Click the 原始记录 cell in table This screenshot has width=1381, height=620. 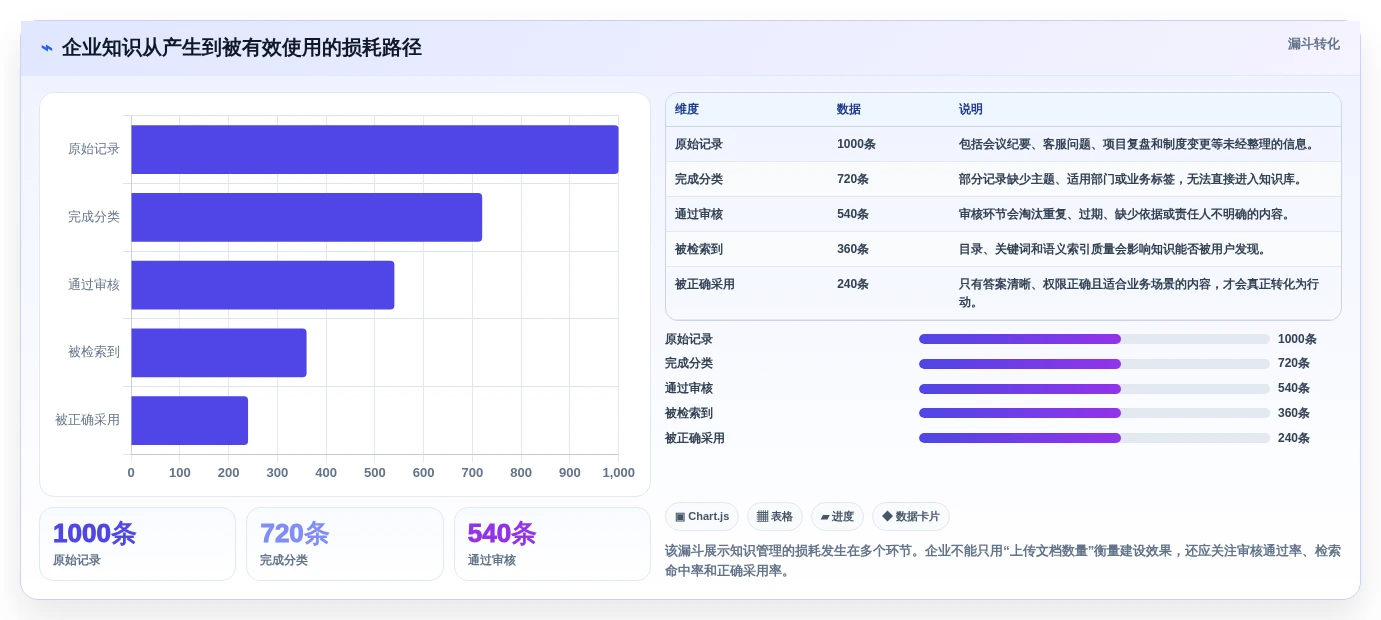point(699,144)
